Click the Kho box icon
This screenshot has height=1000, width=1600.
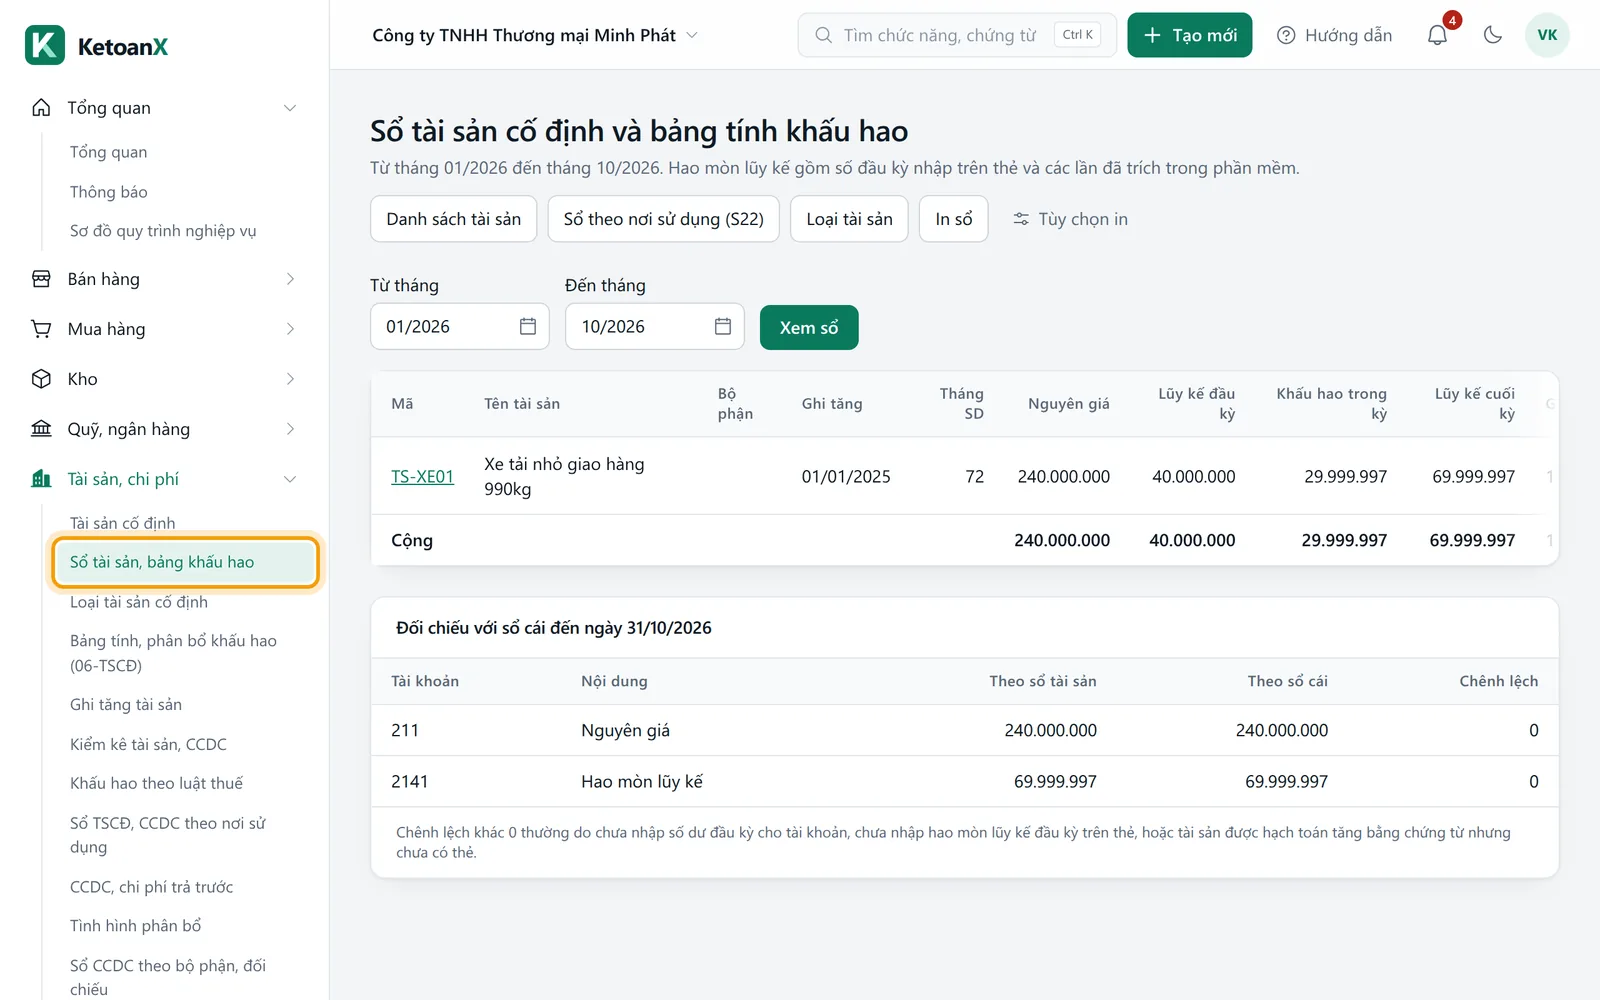41,379
